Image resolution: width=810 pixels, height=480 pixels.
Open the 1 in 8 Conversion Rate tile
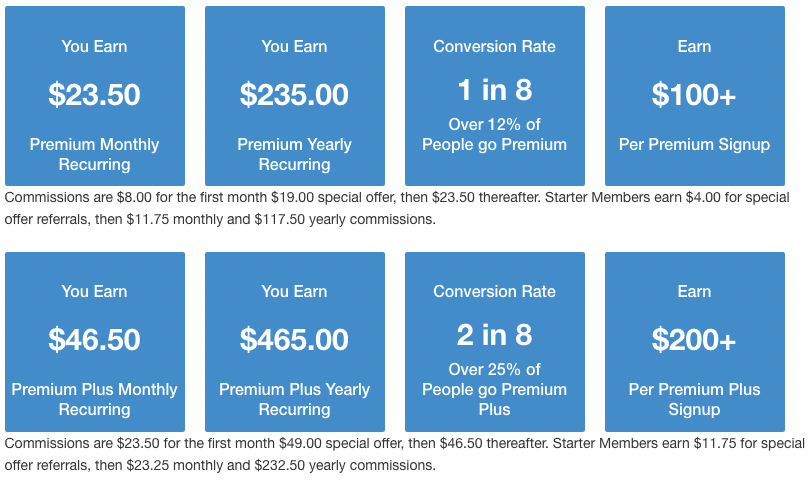click(495, 96)
